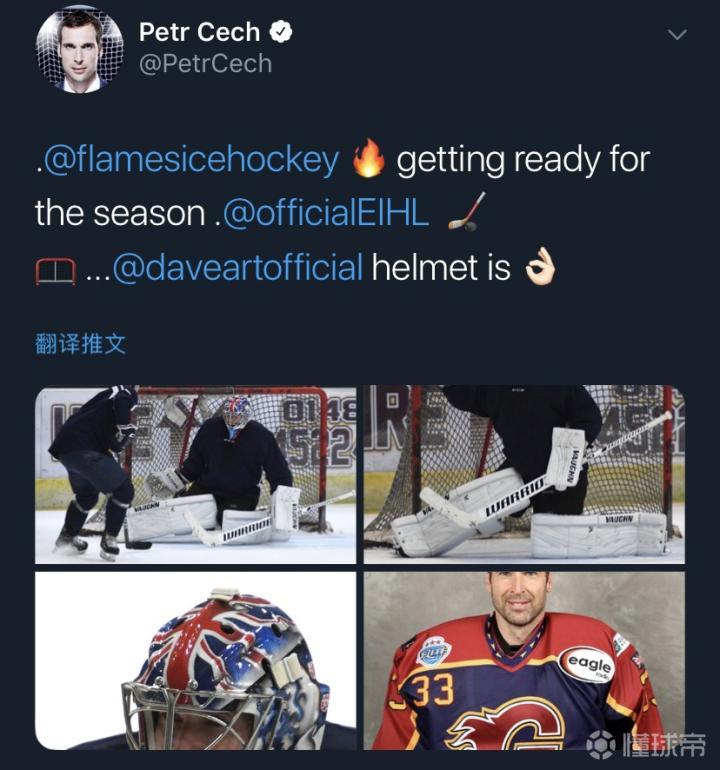The height and width of the screenshot is (770, 720).
Task: Expand the tweet options chevron
Action: click(x=677, y=35)
